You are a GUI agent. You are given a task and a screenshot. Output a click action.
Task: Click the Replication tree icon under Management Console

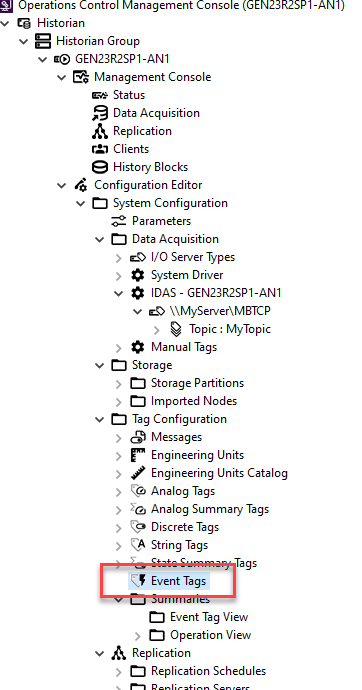pyautogui.click(x=100, y=131)
